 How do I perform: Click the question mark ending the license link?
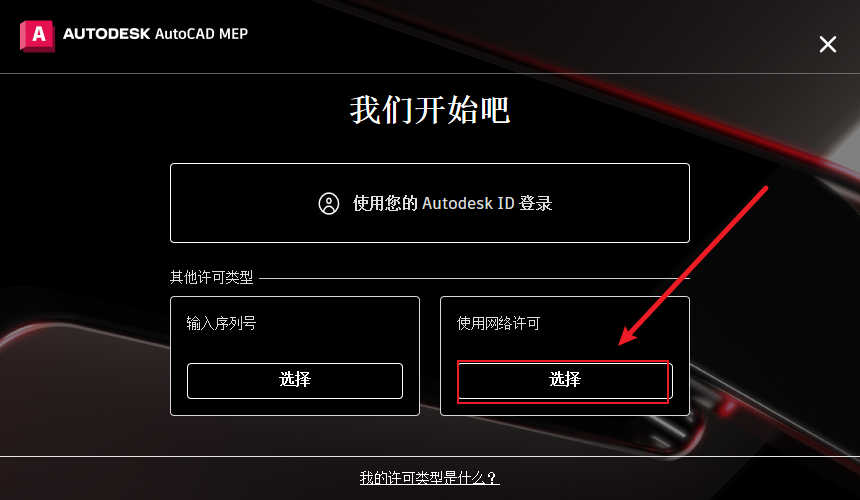pos(492,478)
